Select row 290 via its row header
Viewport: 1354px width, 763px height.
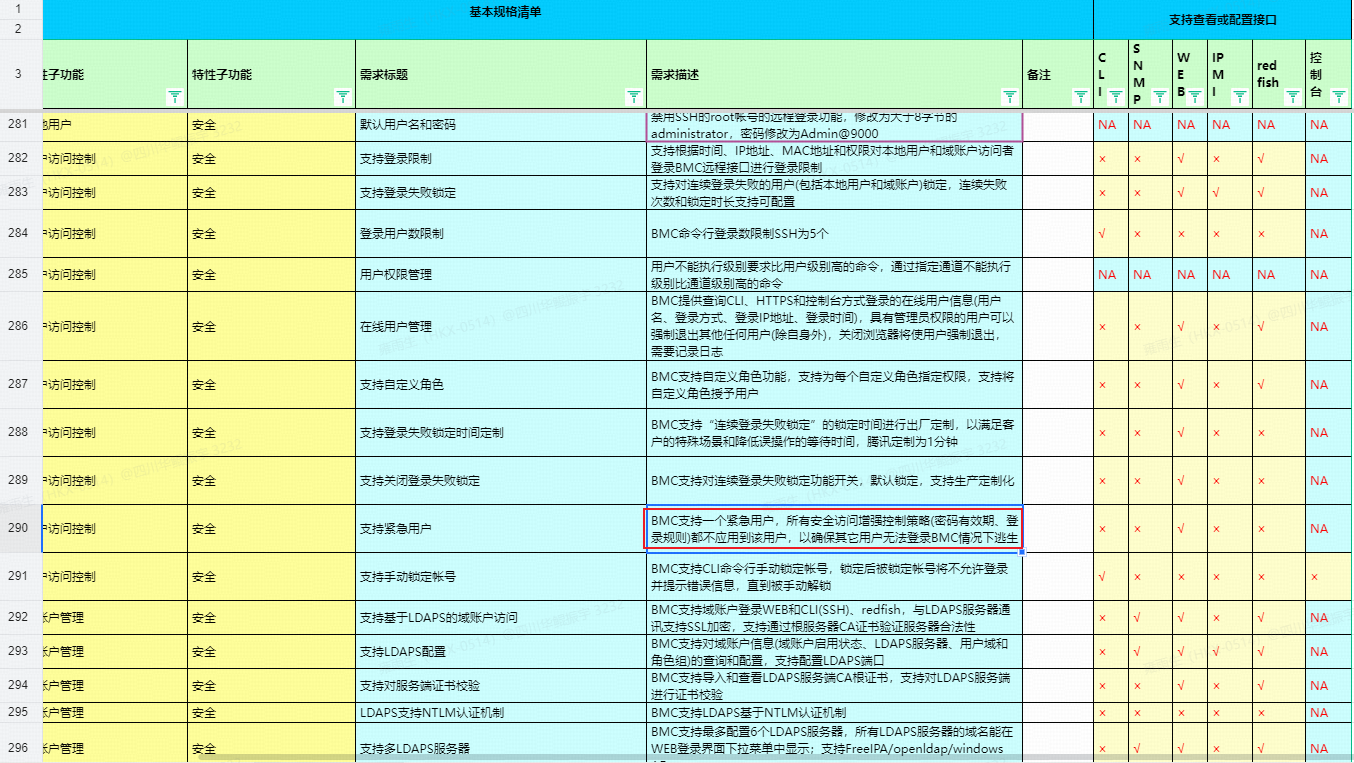(x=20, y=528)
